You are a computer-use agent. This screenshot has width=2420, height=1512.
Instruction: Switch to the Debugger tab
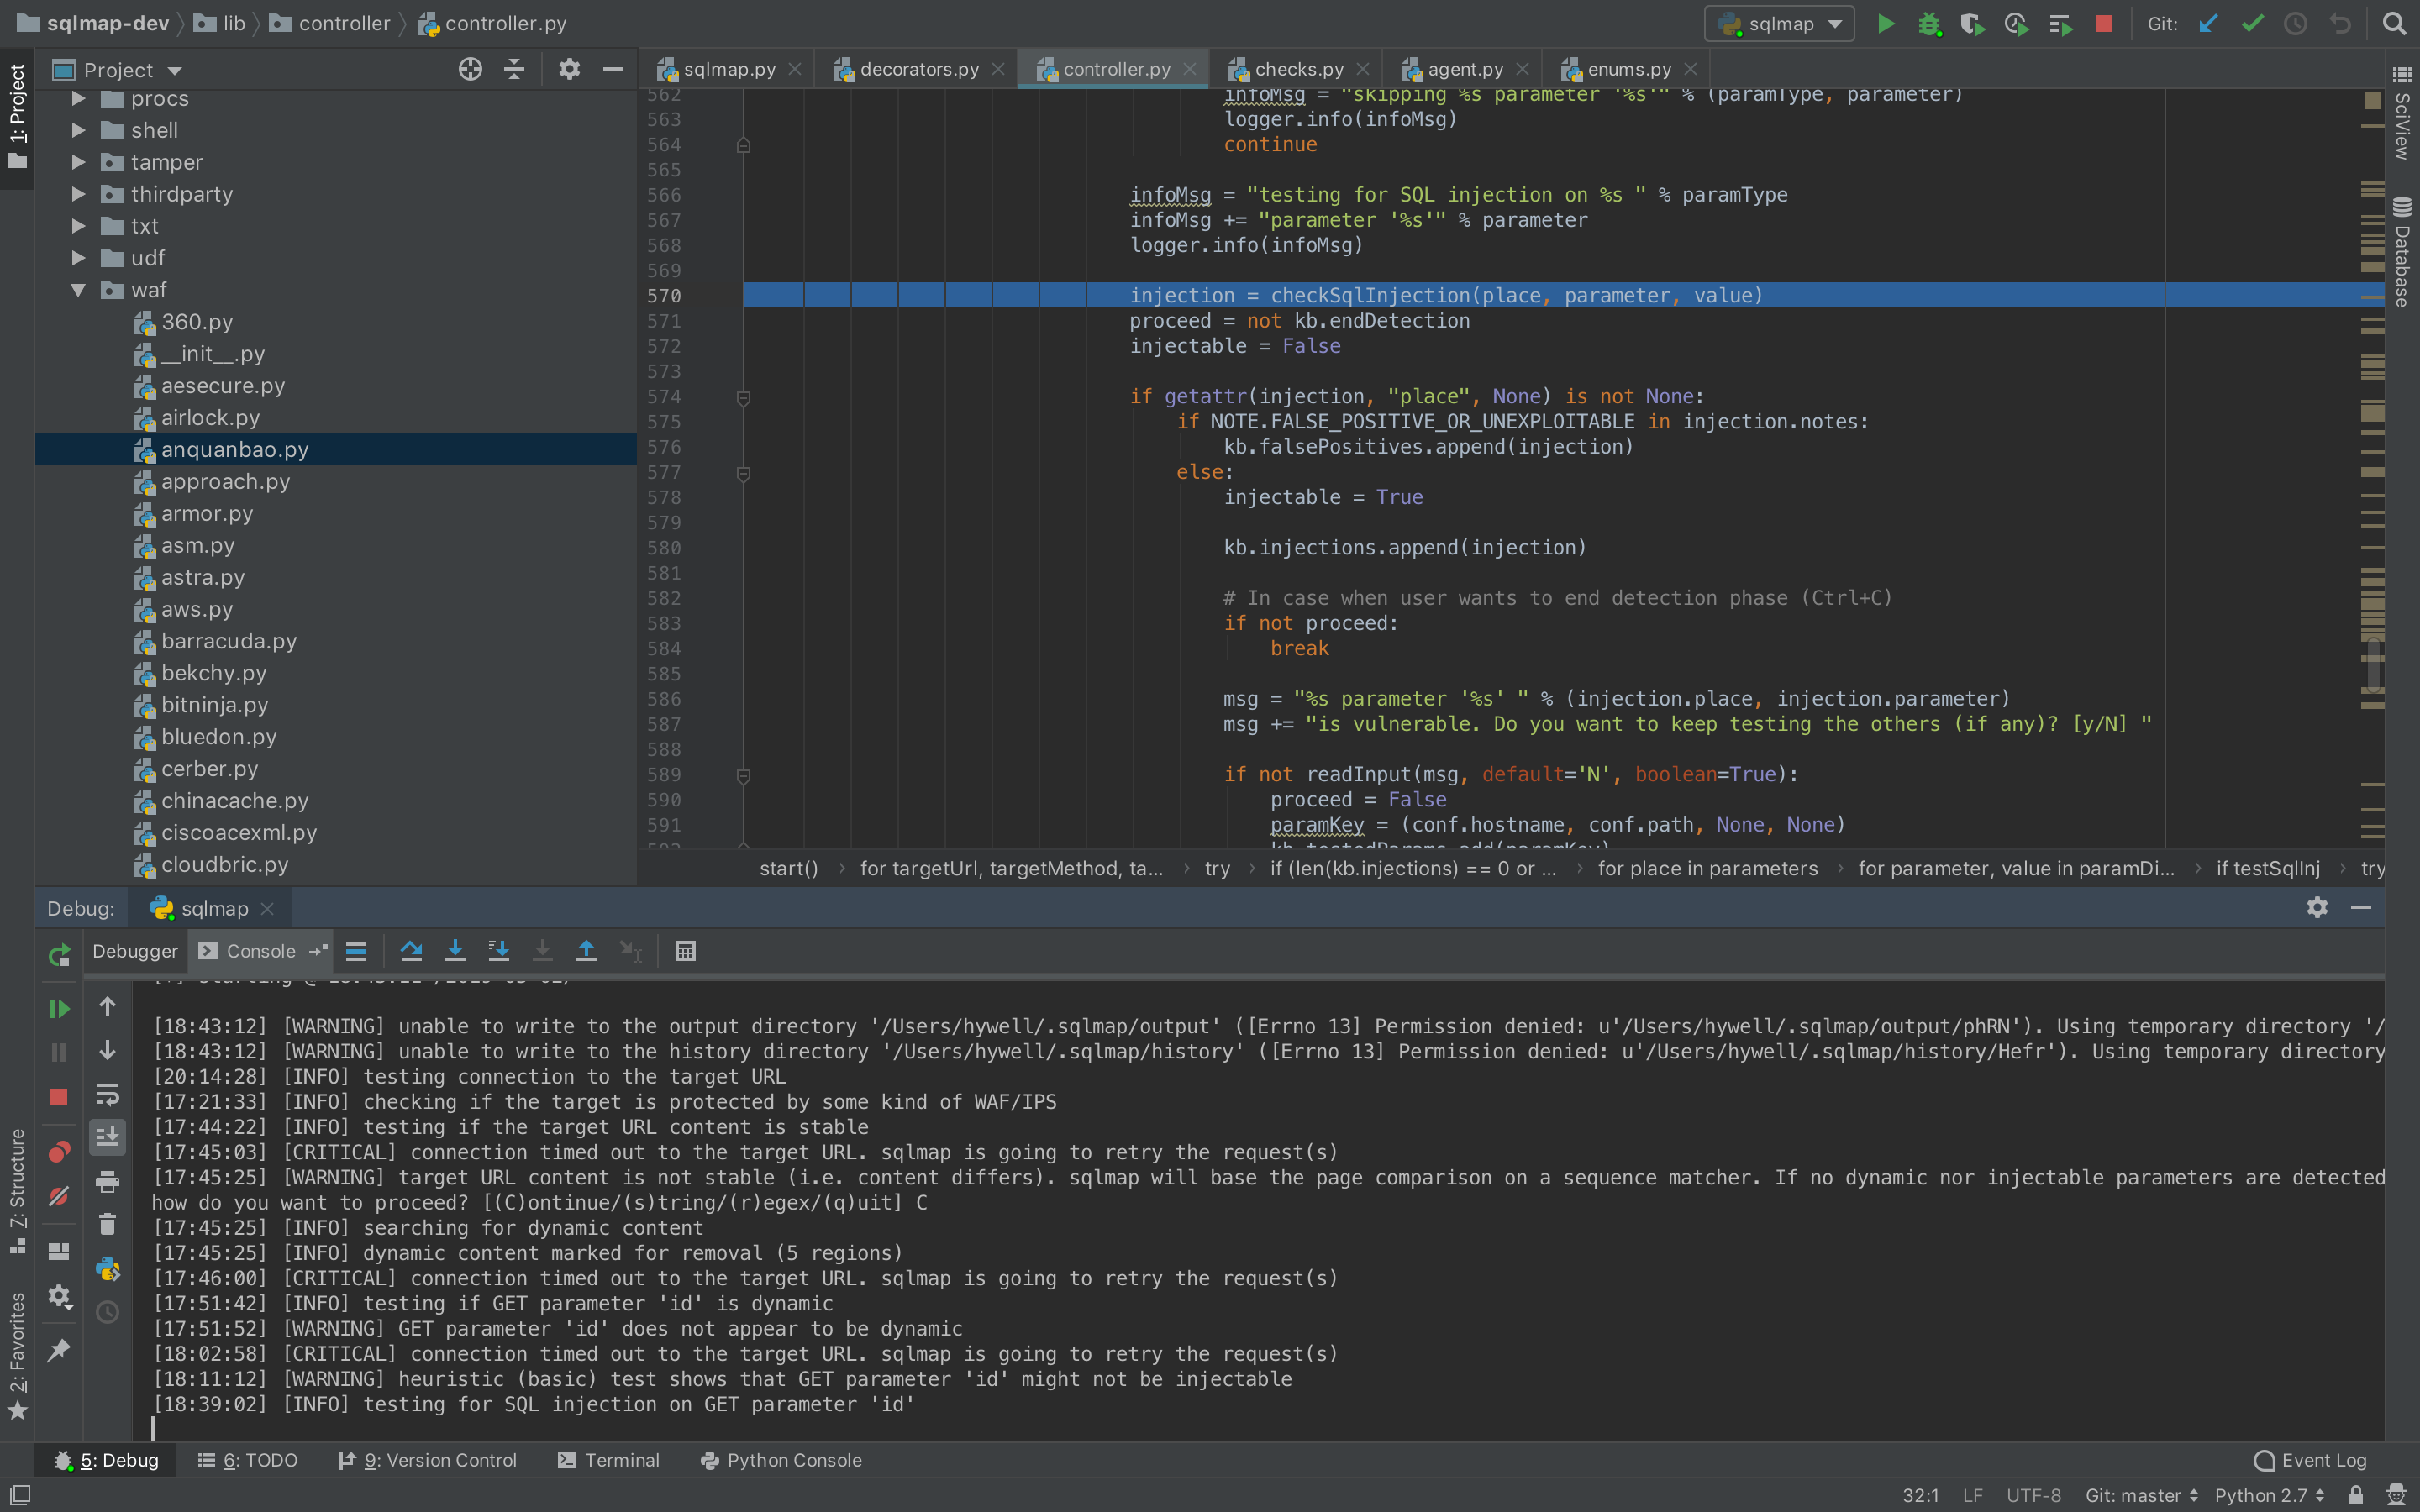[x=135, y=951]
